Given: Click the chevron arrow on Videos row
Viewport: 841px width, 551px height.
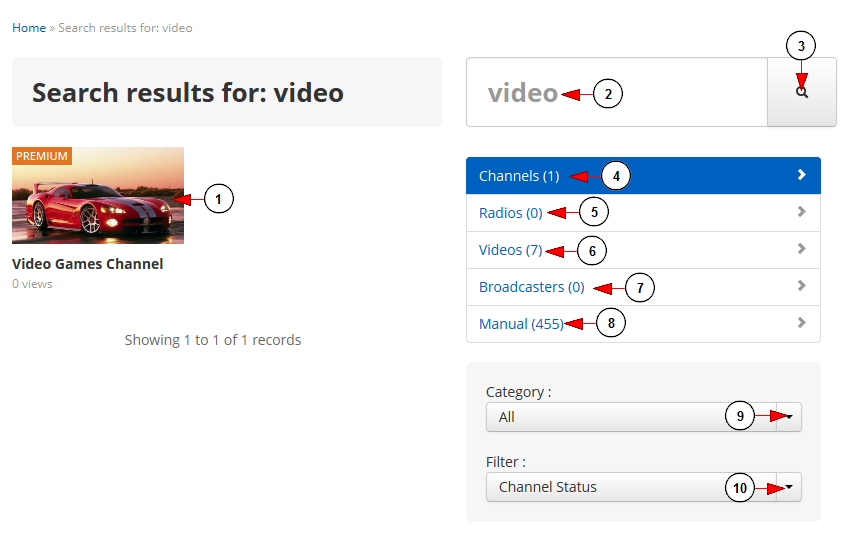Looking at the screenshot, I should point(801,249).
